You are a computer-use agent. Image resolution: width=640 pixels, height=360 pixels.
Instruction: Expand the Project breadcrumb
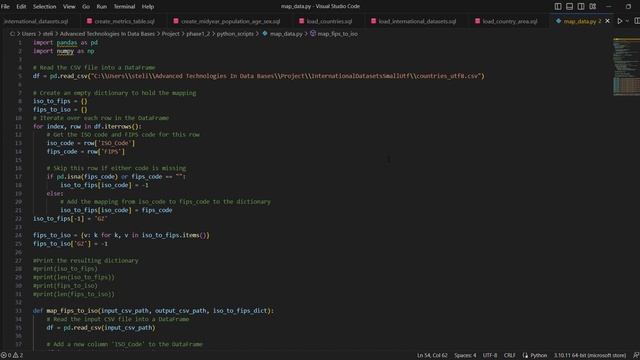point(171,34)
